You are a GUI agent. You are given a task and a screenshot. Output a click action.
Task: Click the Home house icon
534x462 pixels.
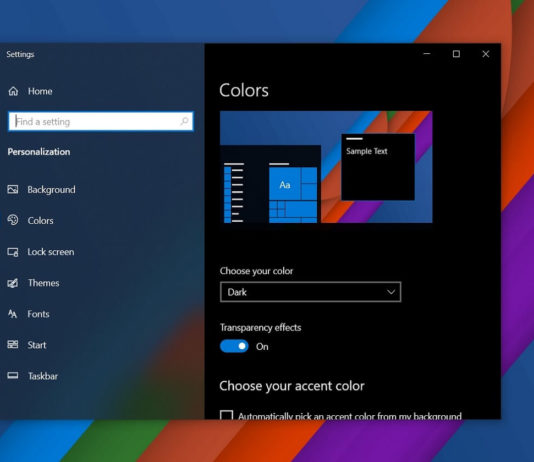click(x=13, y=91)
